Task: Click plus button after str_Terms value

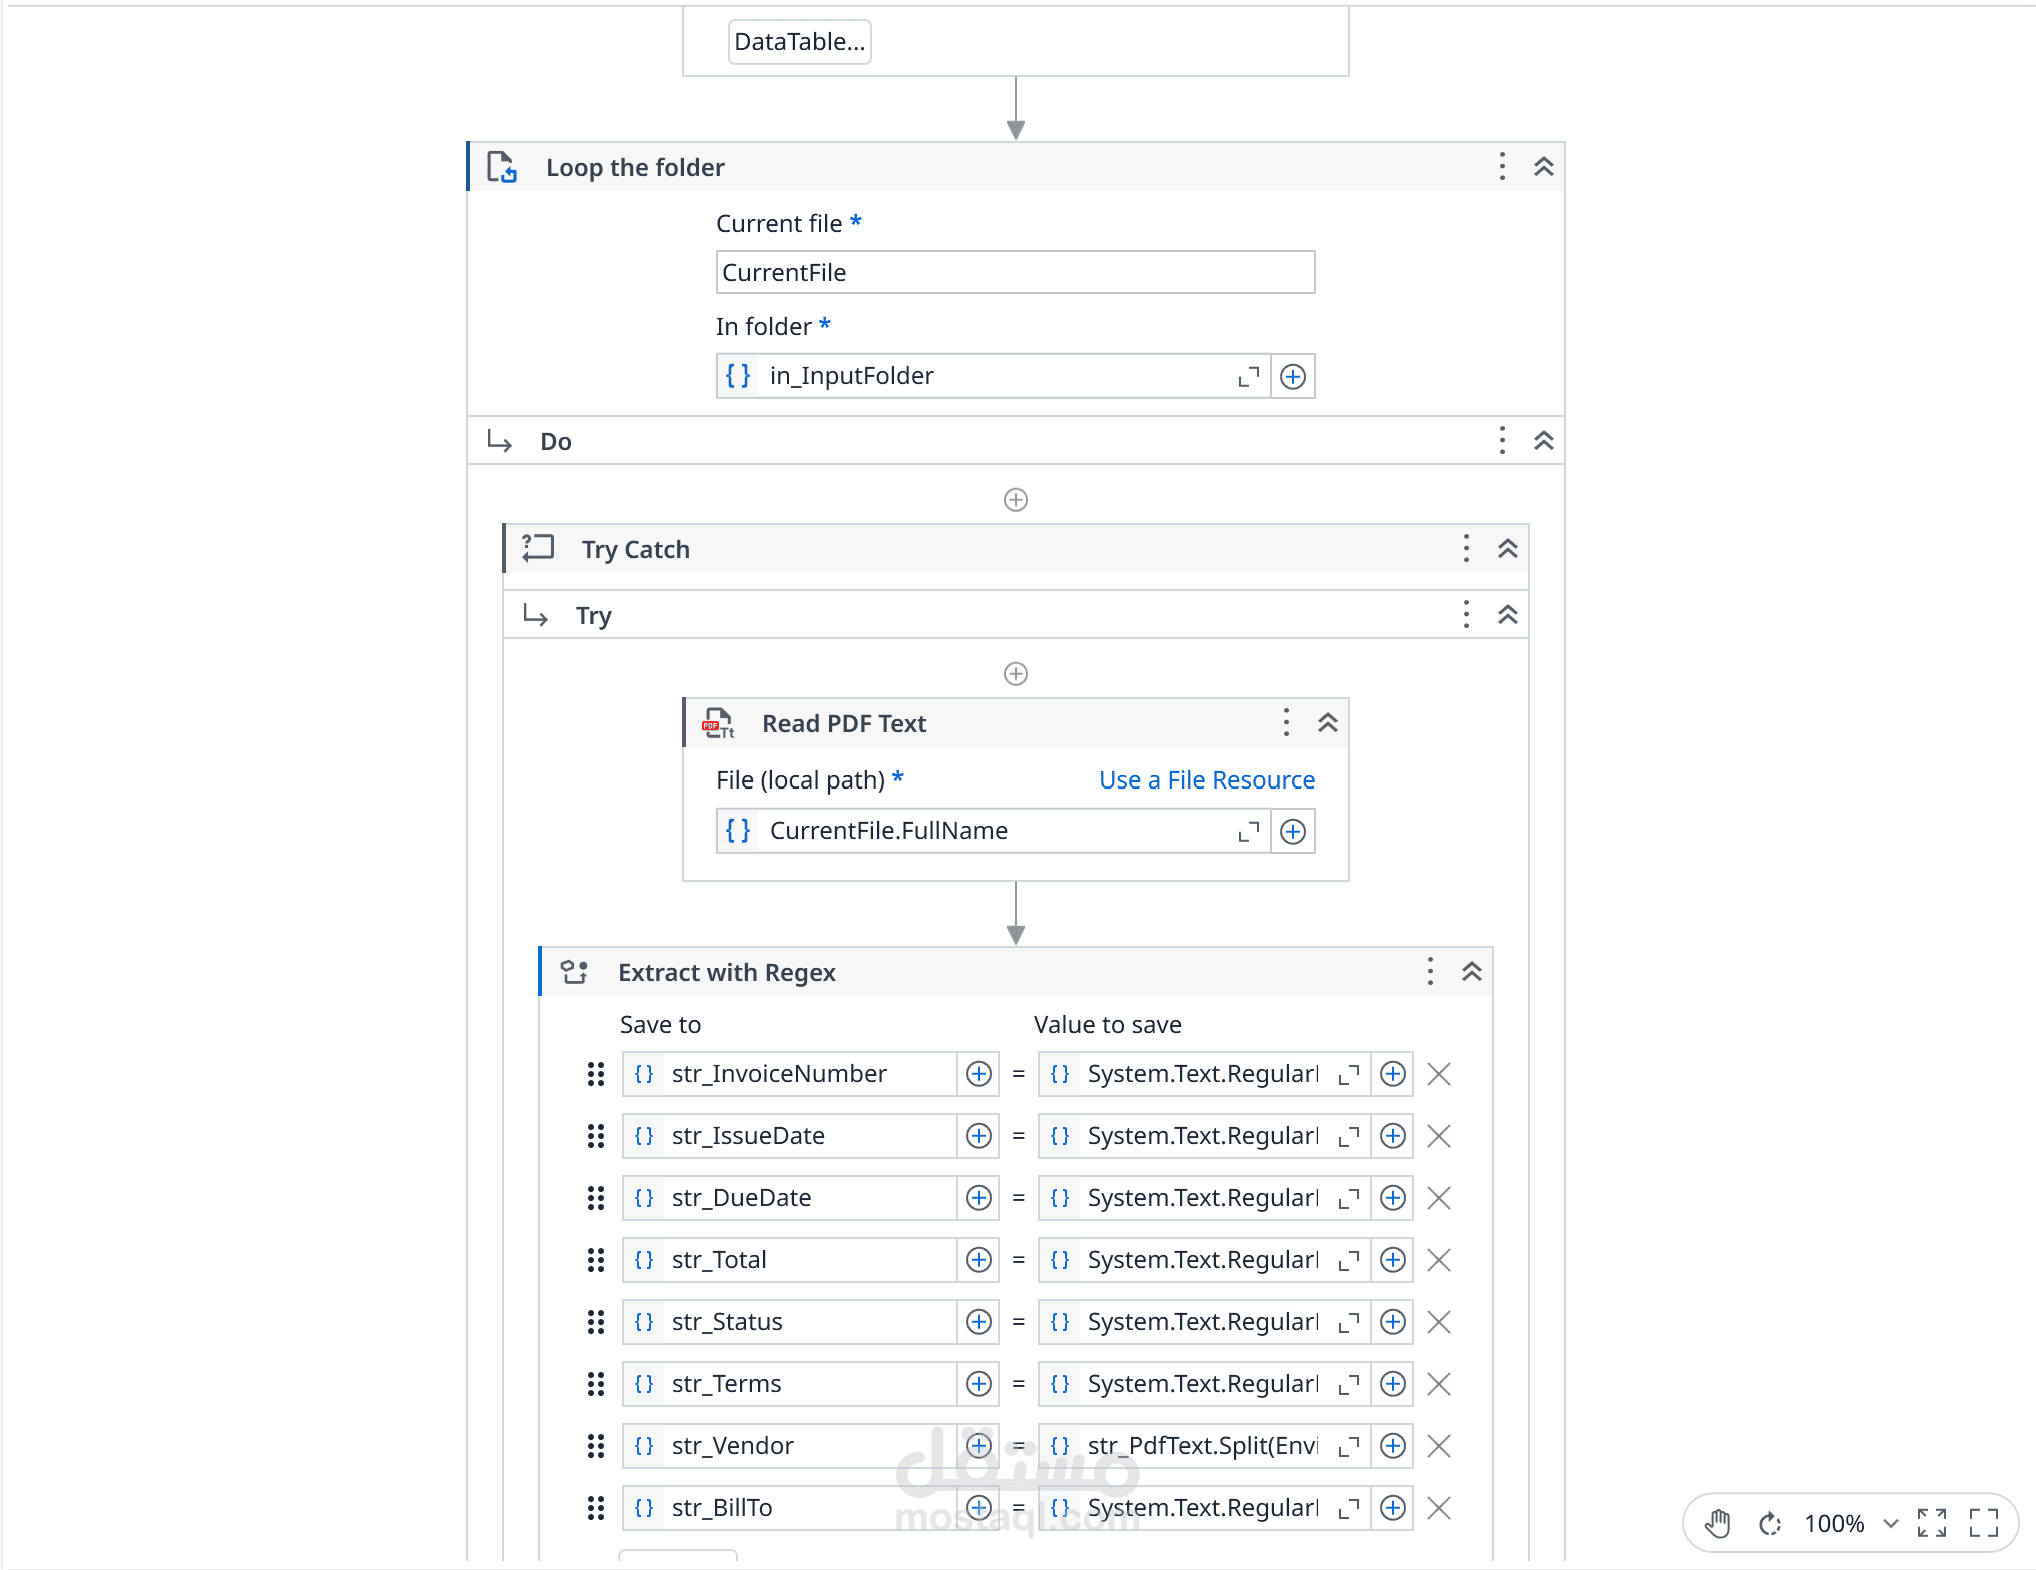Action: click(x=1393, y=1384)
